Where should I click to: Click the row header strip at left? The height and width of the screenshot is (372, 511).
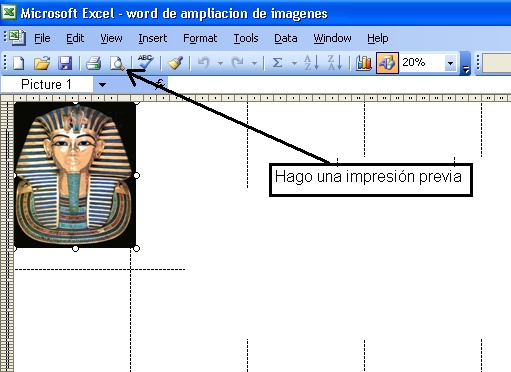pyautogui.click(x=7, y=237)
